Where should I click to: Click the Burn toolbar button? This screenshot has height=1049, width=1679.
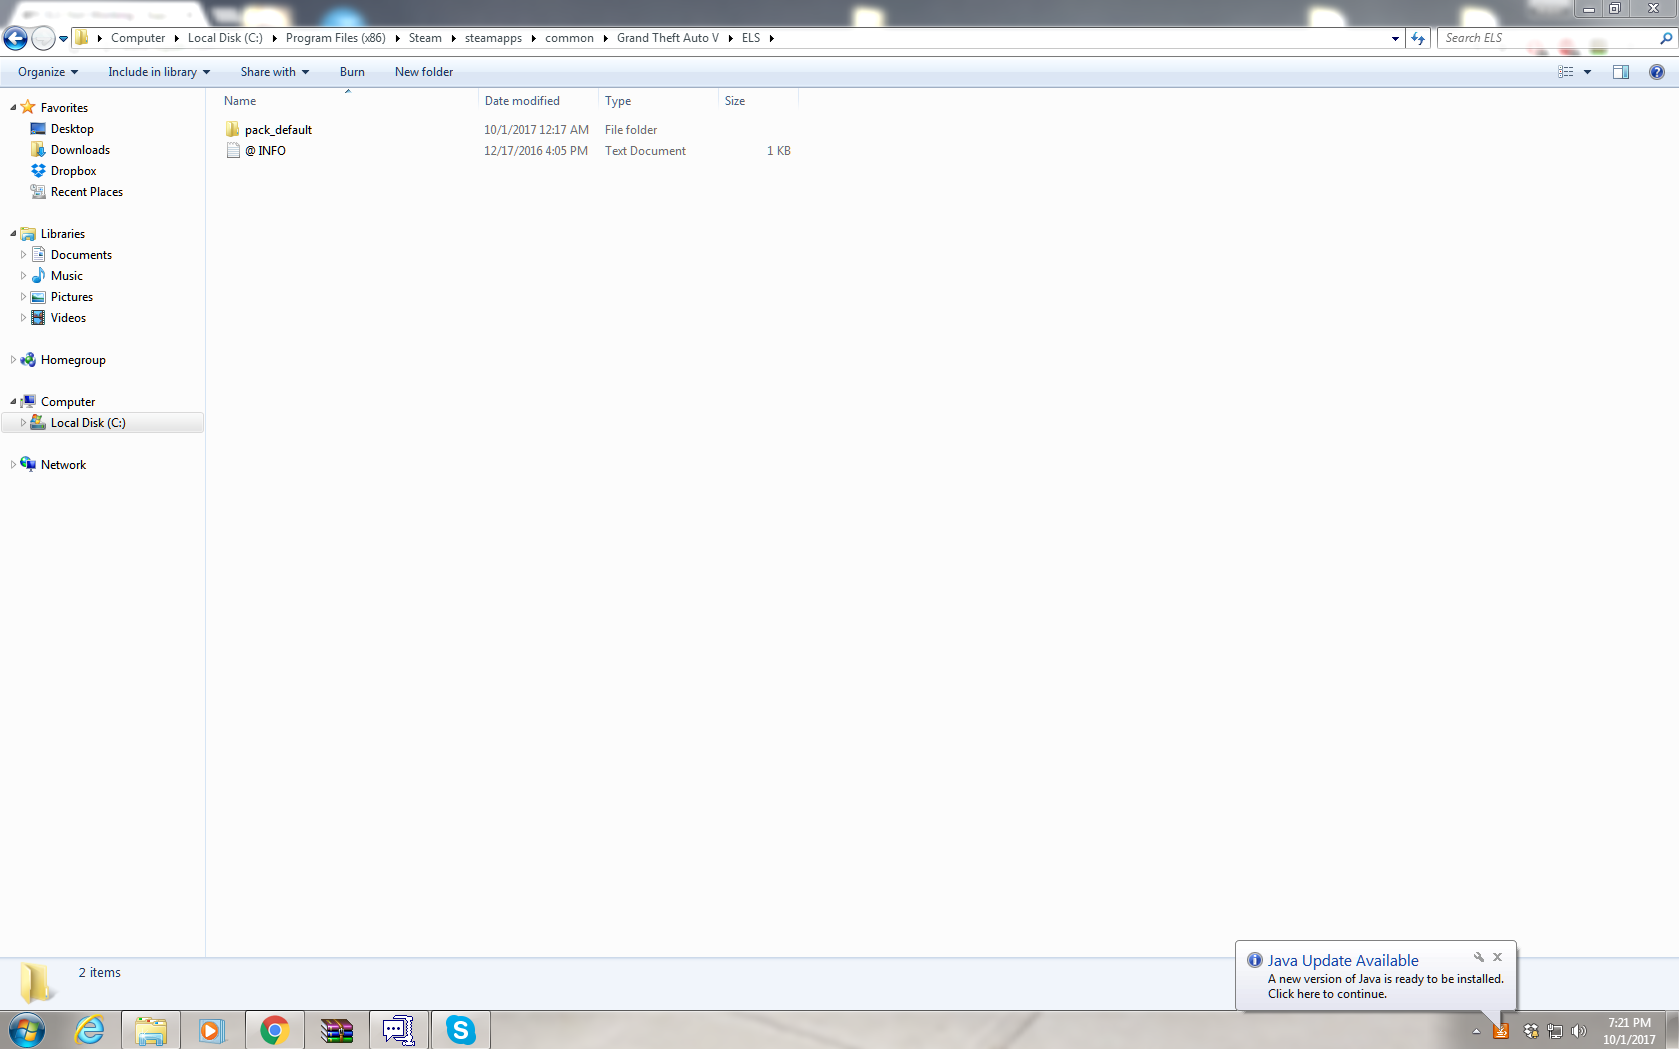click(352, 72)
